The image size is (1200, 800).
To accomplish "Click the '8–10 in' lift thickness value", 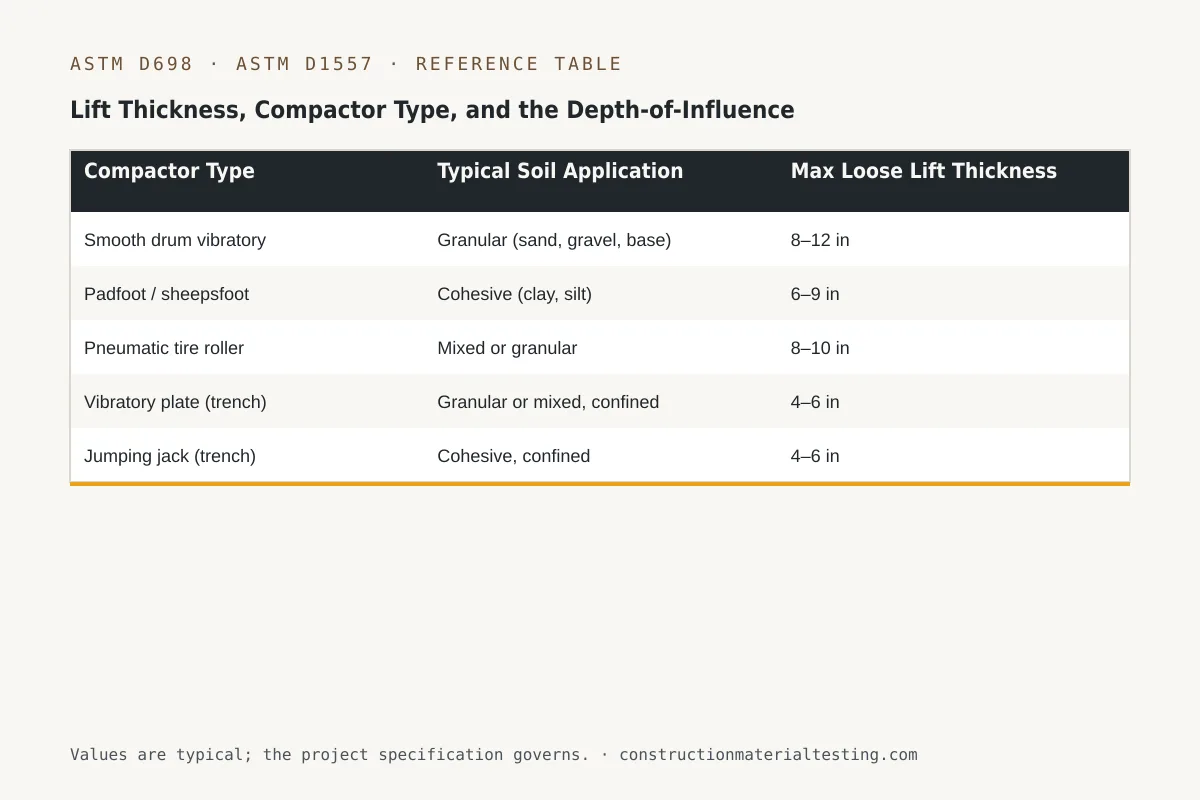I will (820, 348).
